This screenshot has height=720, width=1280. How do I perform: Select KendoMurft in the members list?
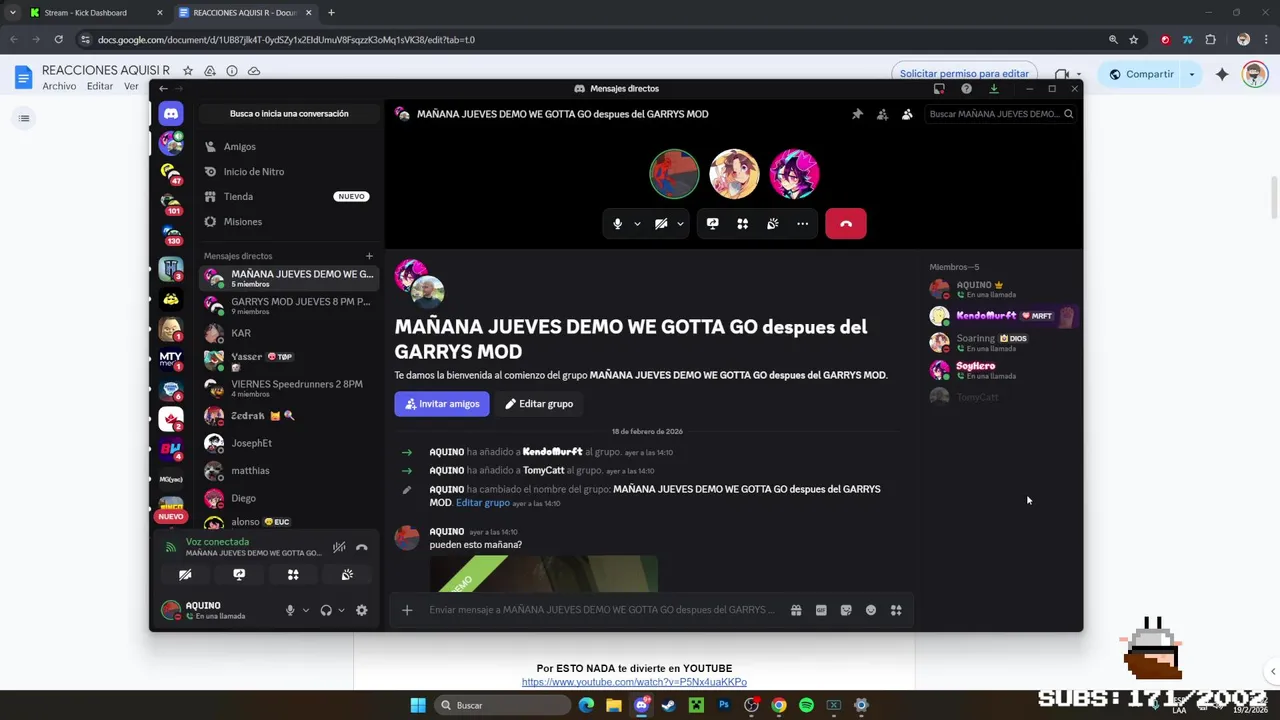coord(1002,316)
